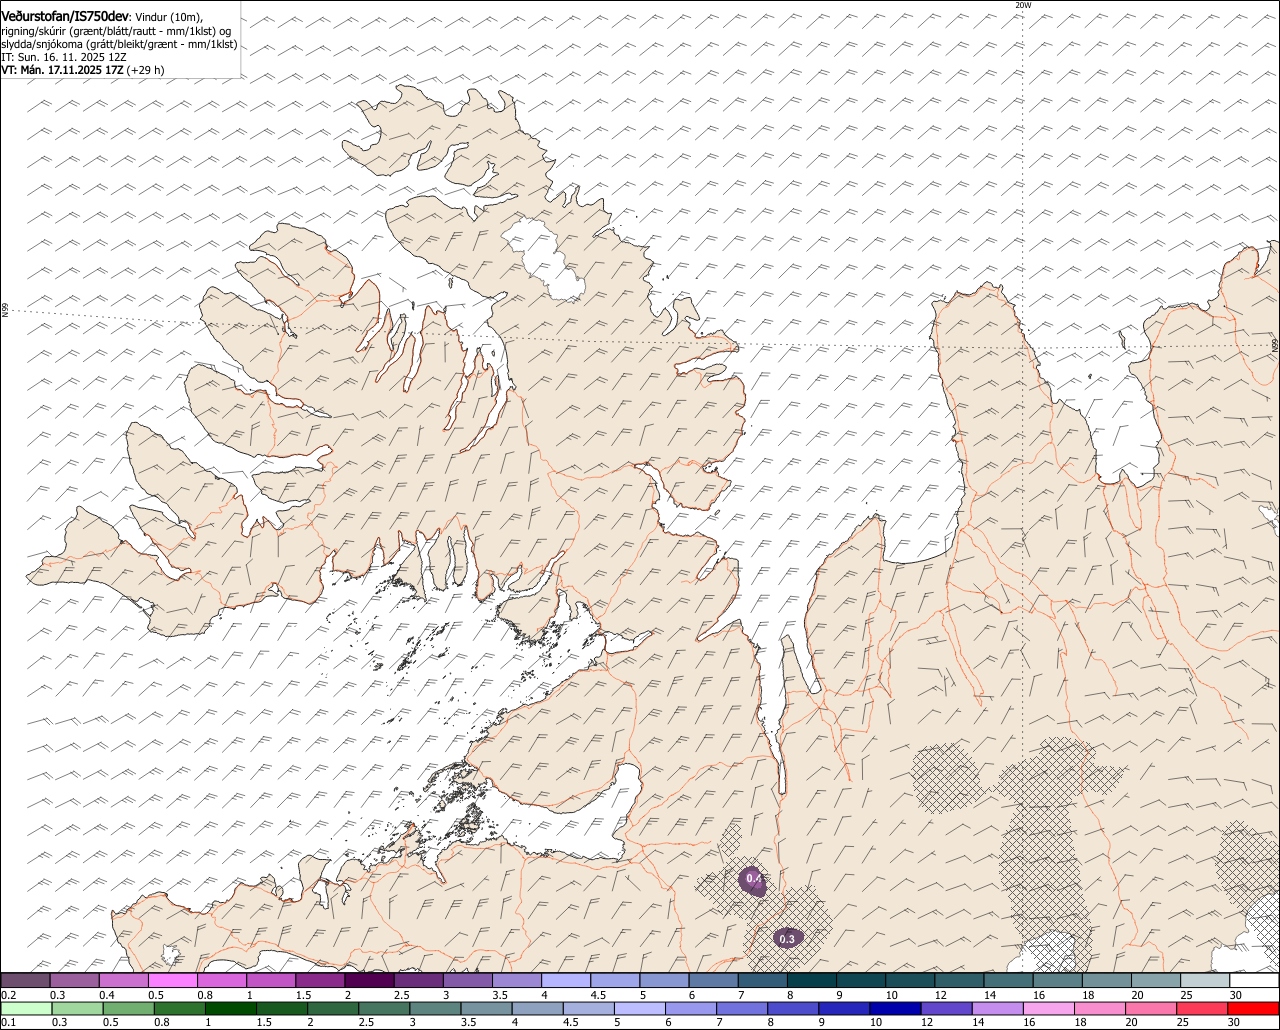Select the lower-scale hot pink swatch at 20
The width and height of the screenshot is (1280, 1030).
click(1152, 1008)
